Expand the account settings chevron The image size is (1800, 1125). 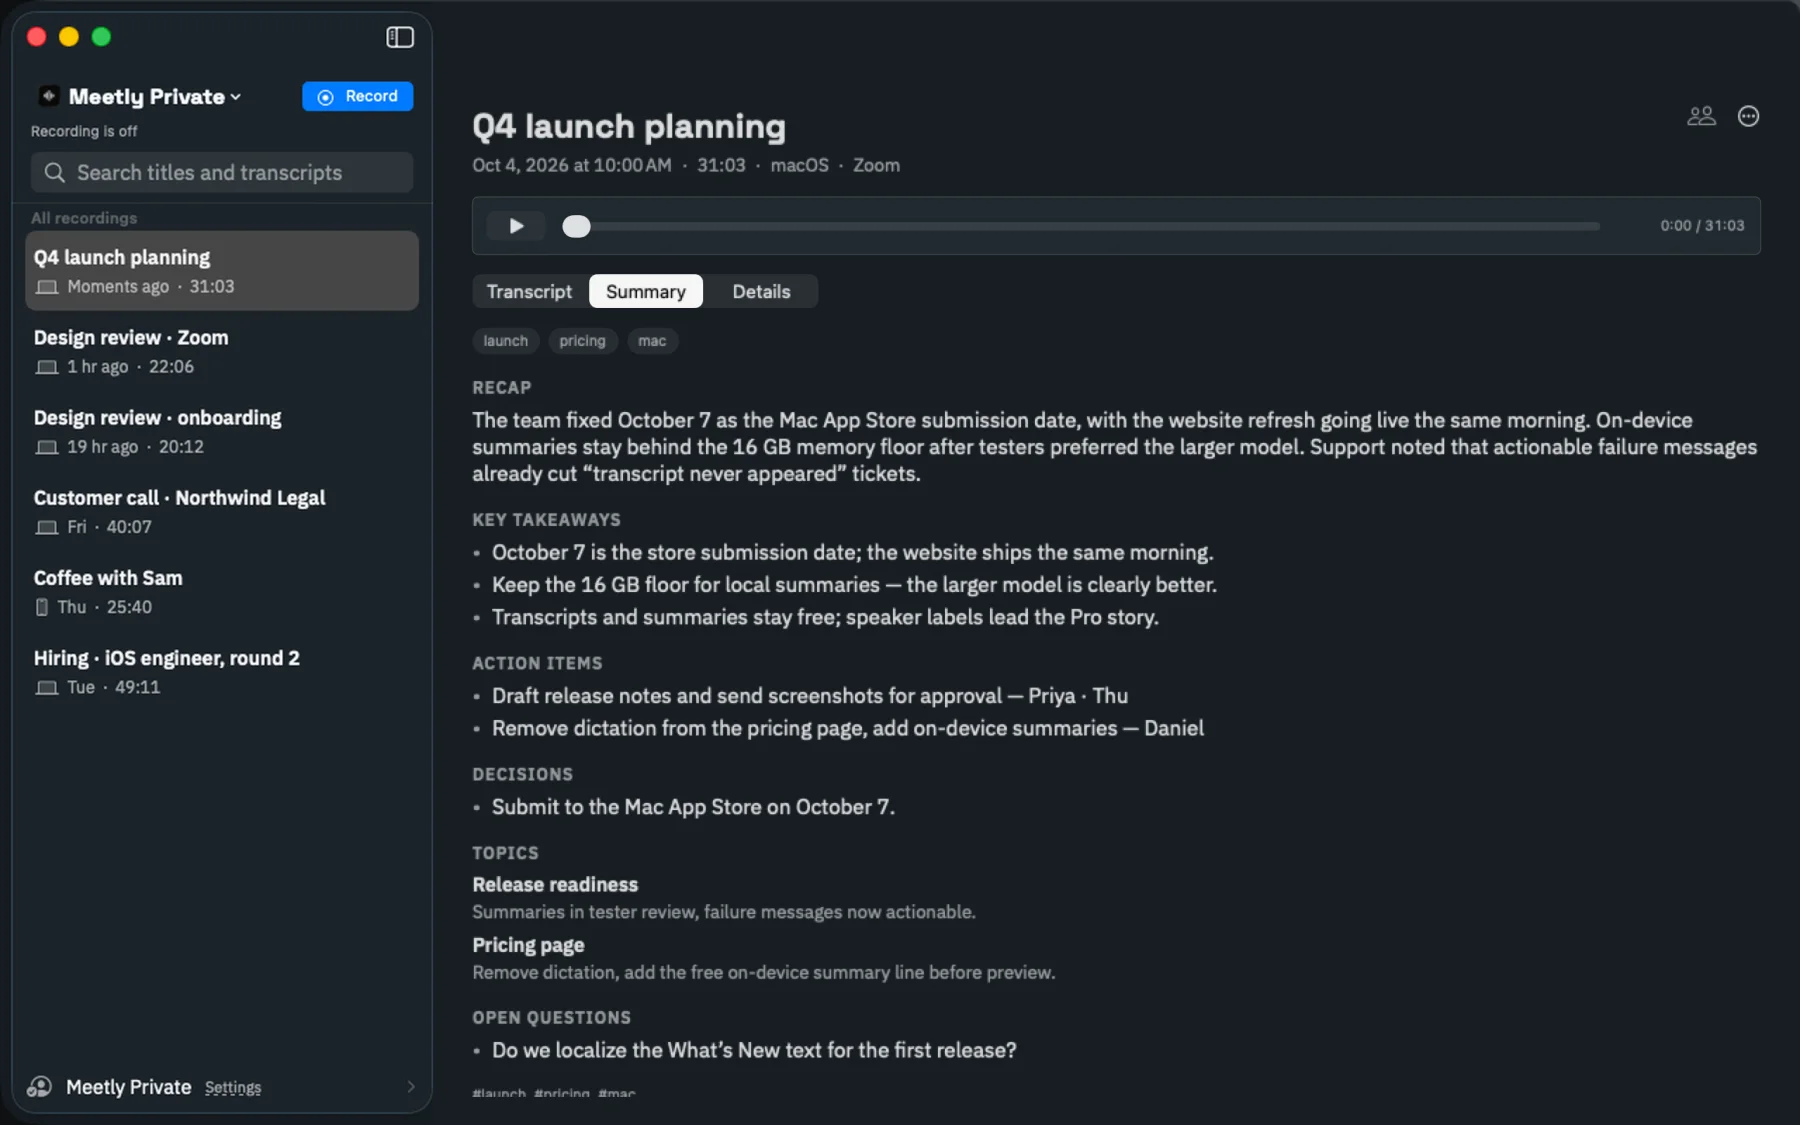point(411,1087)
